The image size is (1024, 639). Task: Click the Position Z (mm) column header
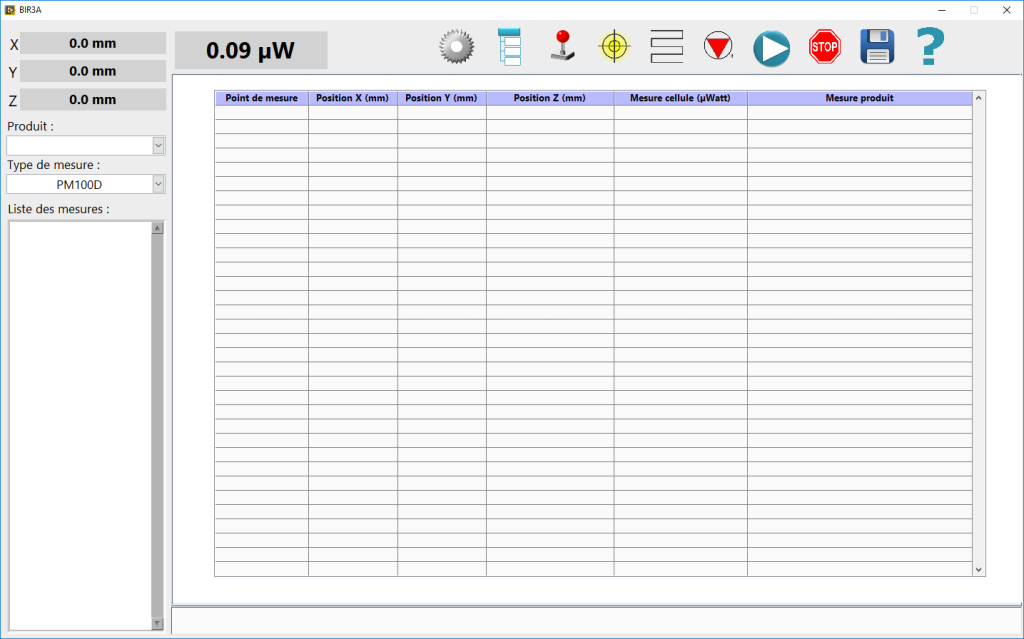tap(550, 98)
